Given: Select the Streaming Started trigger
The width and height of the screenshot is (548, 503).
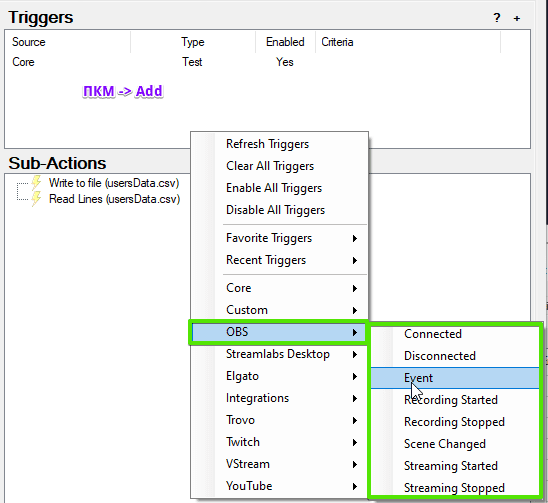Looking at the screenshot, I should pyautogui.click(x=455, y=466).
